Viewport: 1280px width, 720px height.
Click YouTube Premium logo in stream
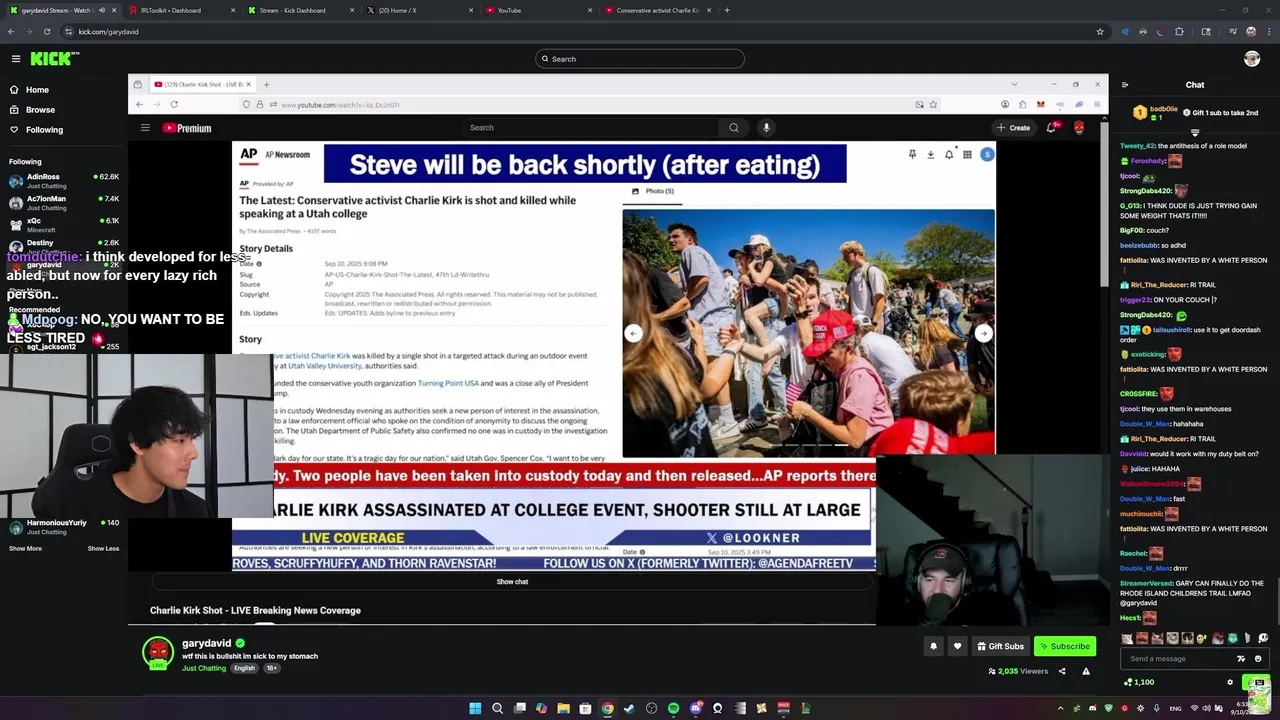click(187, 128)
